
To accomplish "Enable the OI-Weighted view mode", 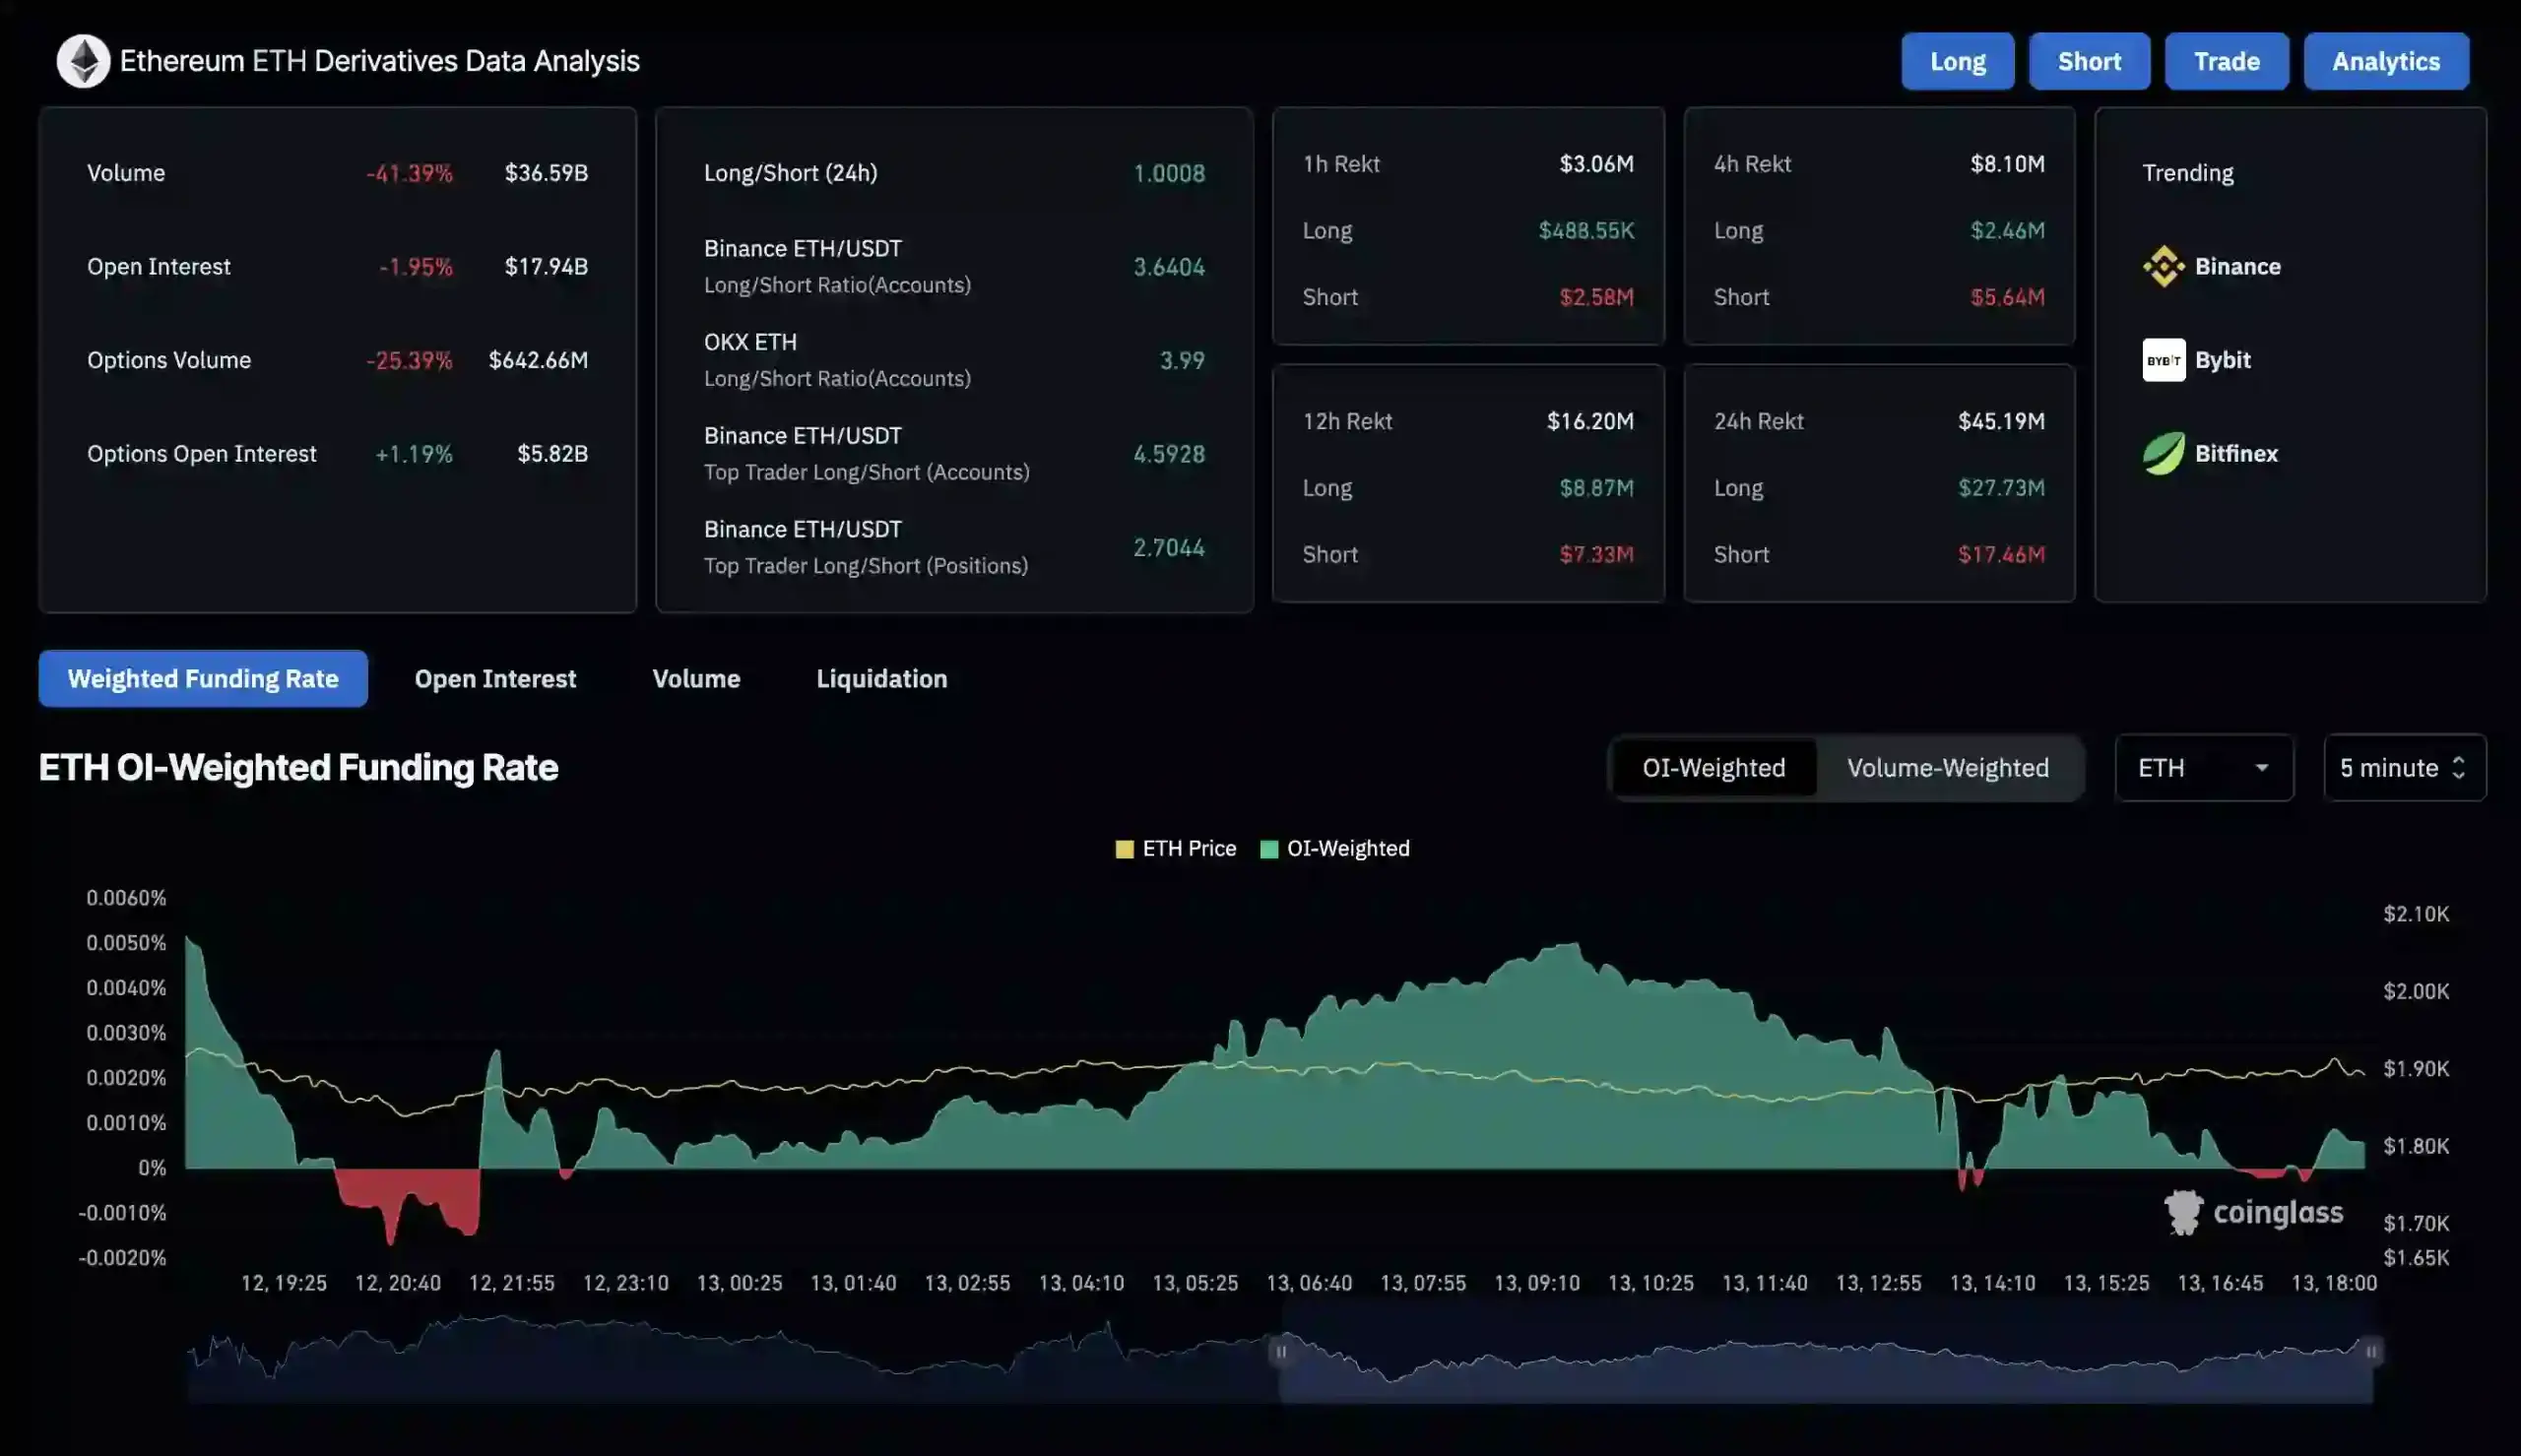I will click(1713, 767).
